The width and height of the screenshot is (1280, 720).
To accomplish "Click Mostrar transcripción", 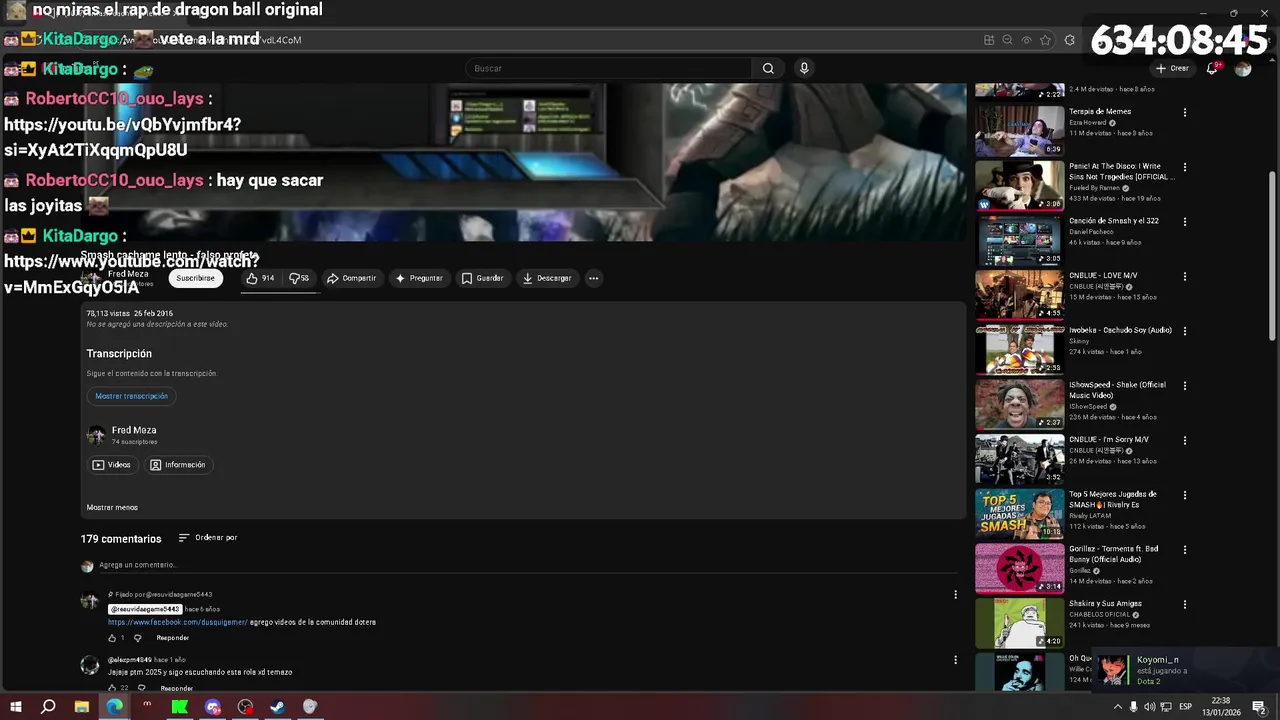I will tap(131, 396).
